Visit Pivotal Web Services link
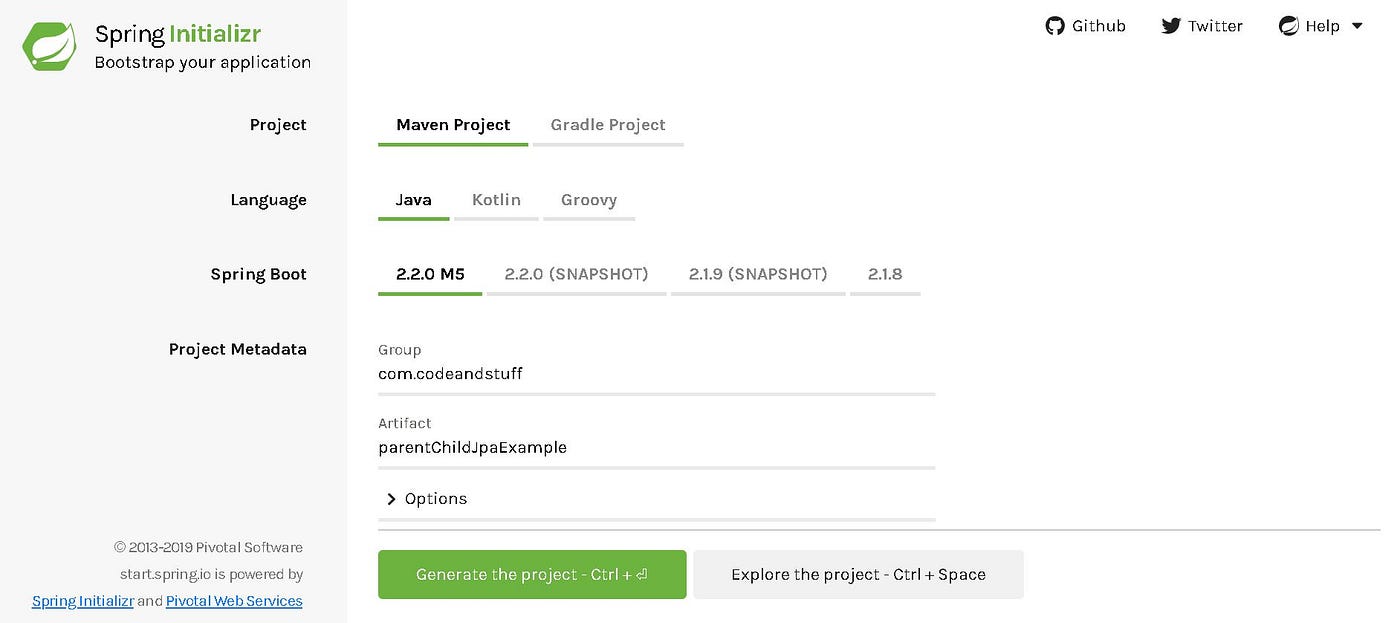1400x623 pixels. coord(233,600)
